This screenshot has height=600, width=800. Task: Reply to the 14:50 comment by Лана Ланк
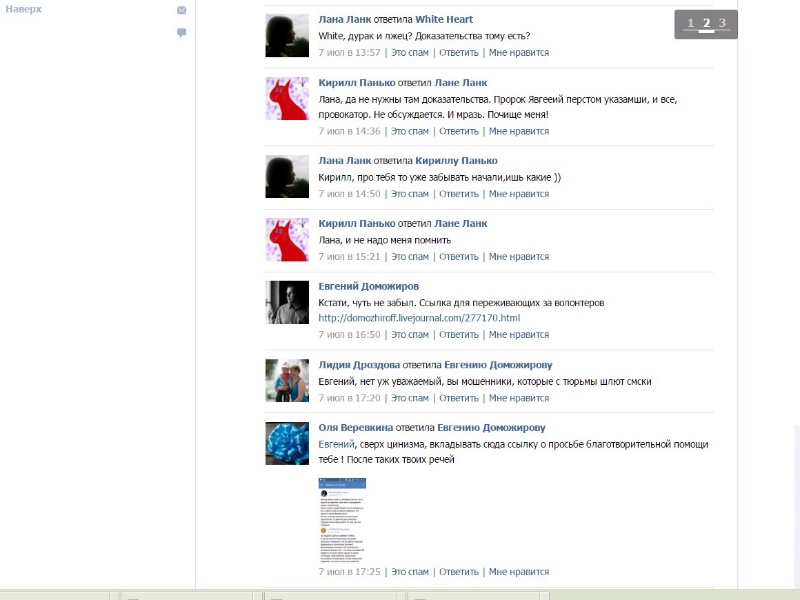click(459, 194)
